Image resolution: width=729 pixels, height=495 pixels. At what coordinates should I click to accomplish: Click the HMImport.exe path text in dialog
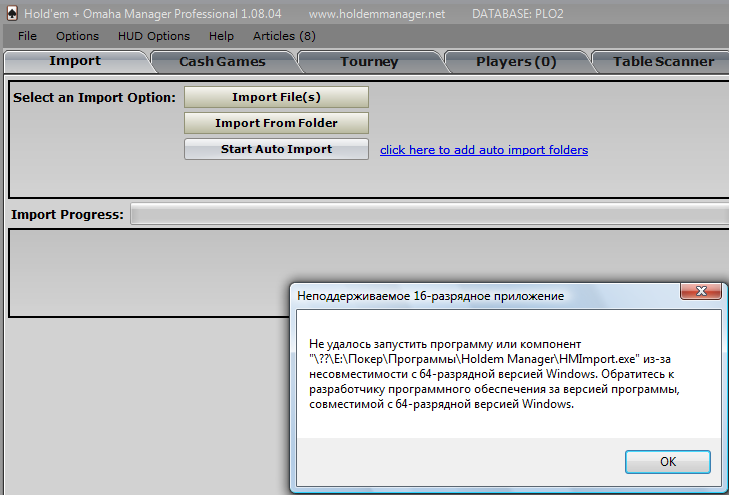coord(474,359)
